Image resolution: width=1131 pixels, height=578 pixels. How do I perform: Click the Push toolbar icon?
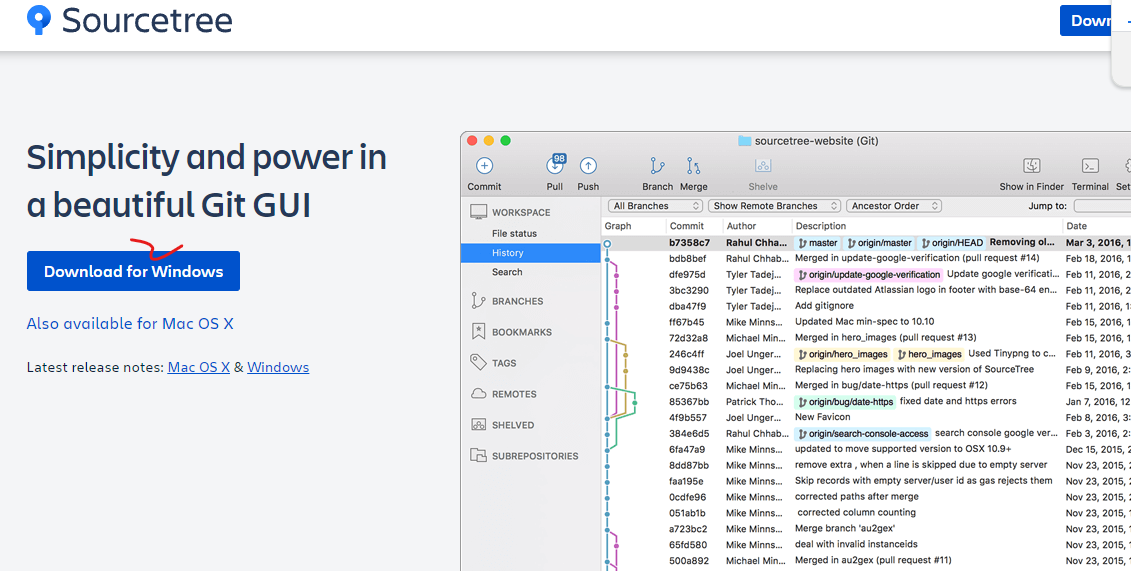[588, 166]
